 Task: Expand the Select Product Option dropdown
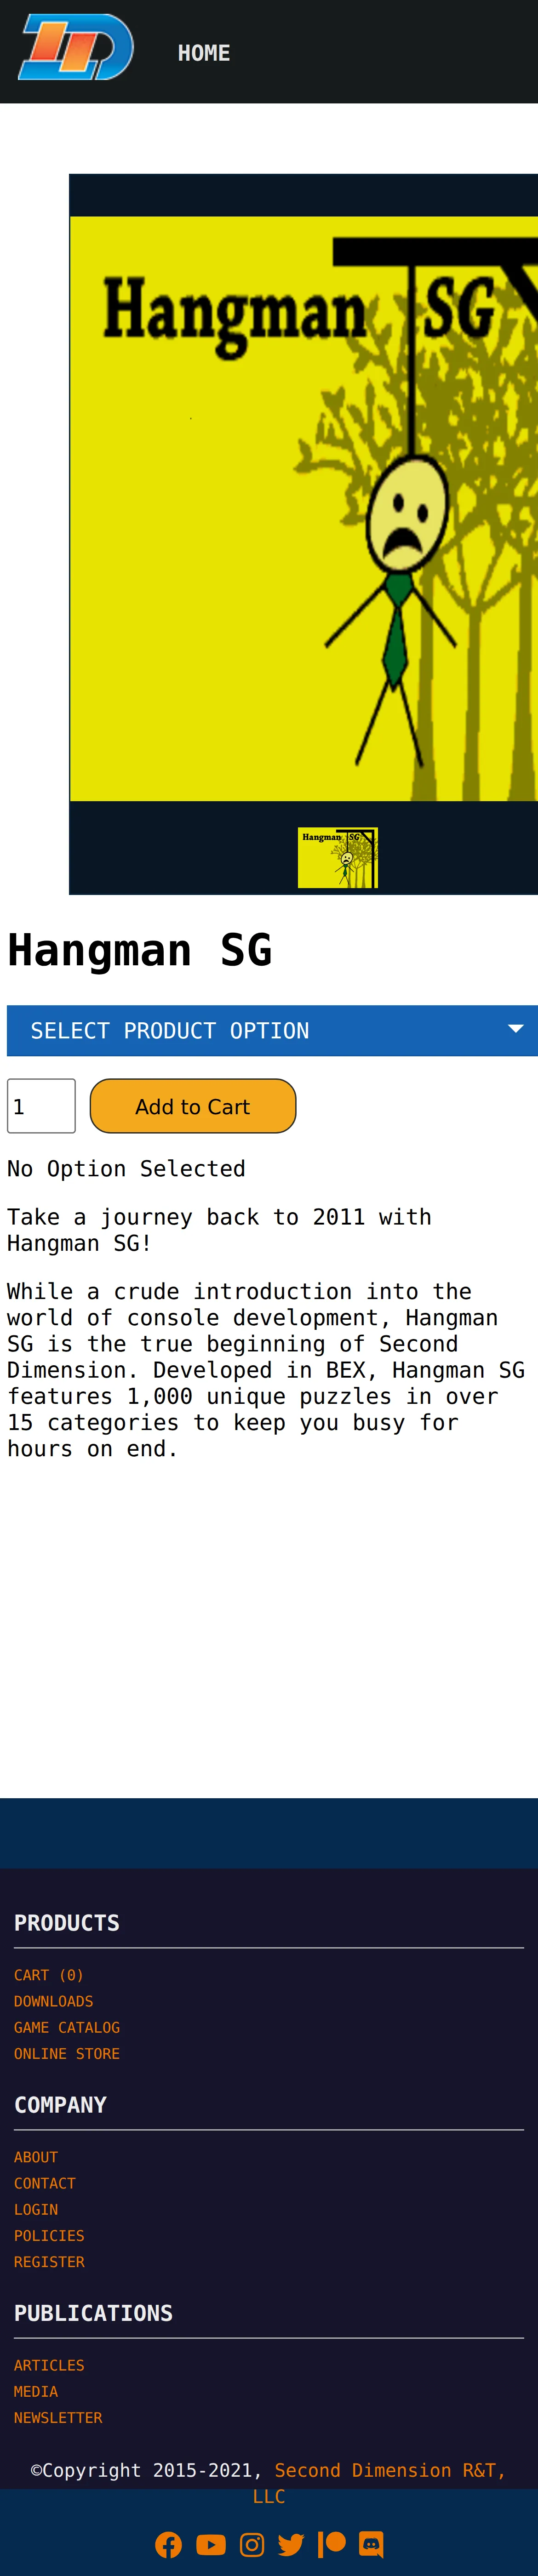point(272,1030)
